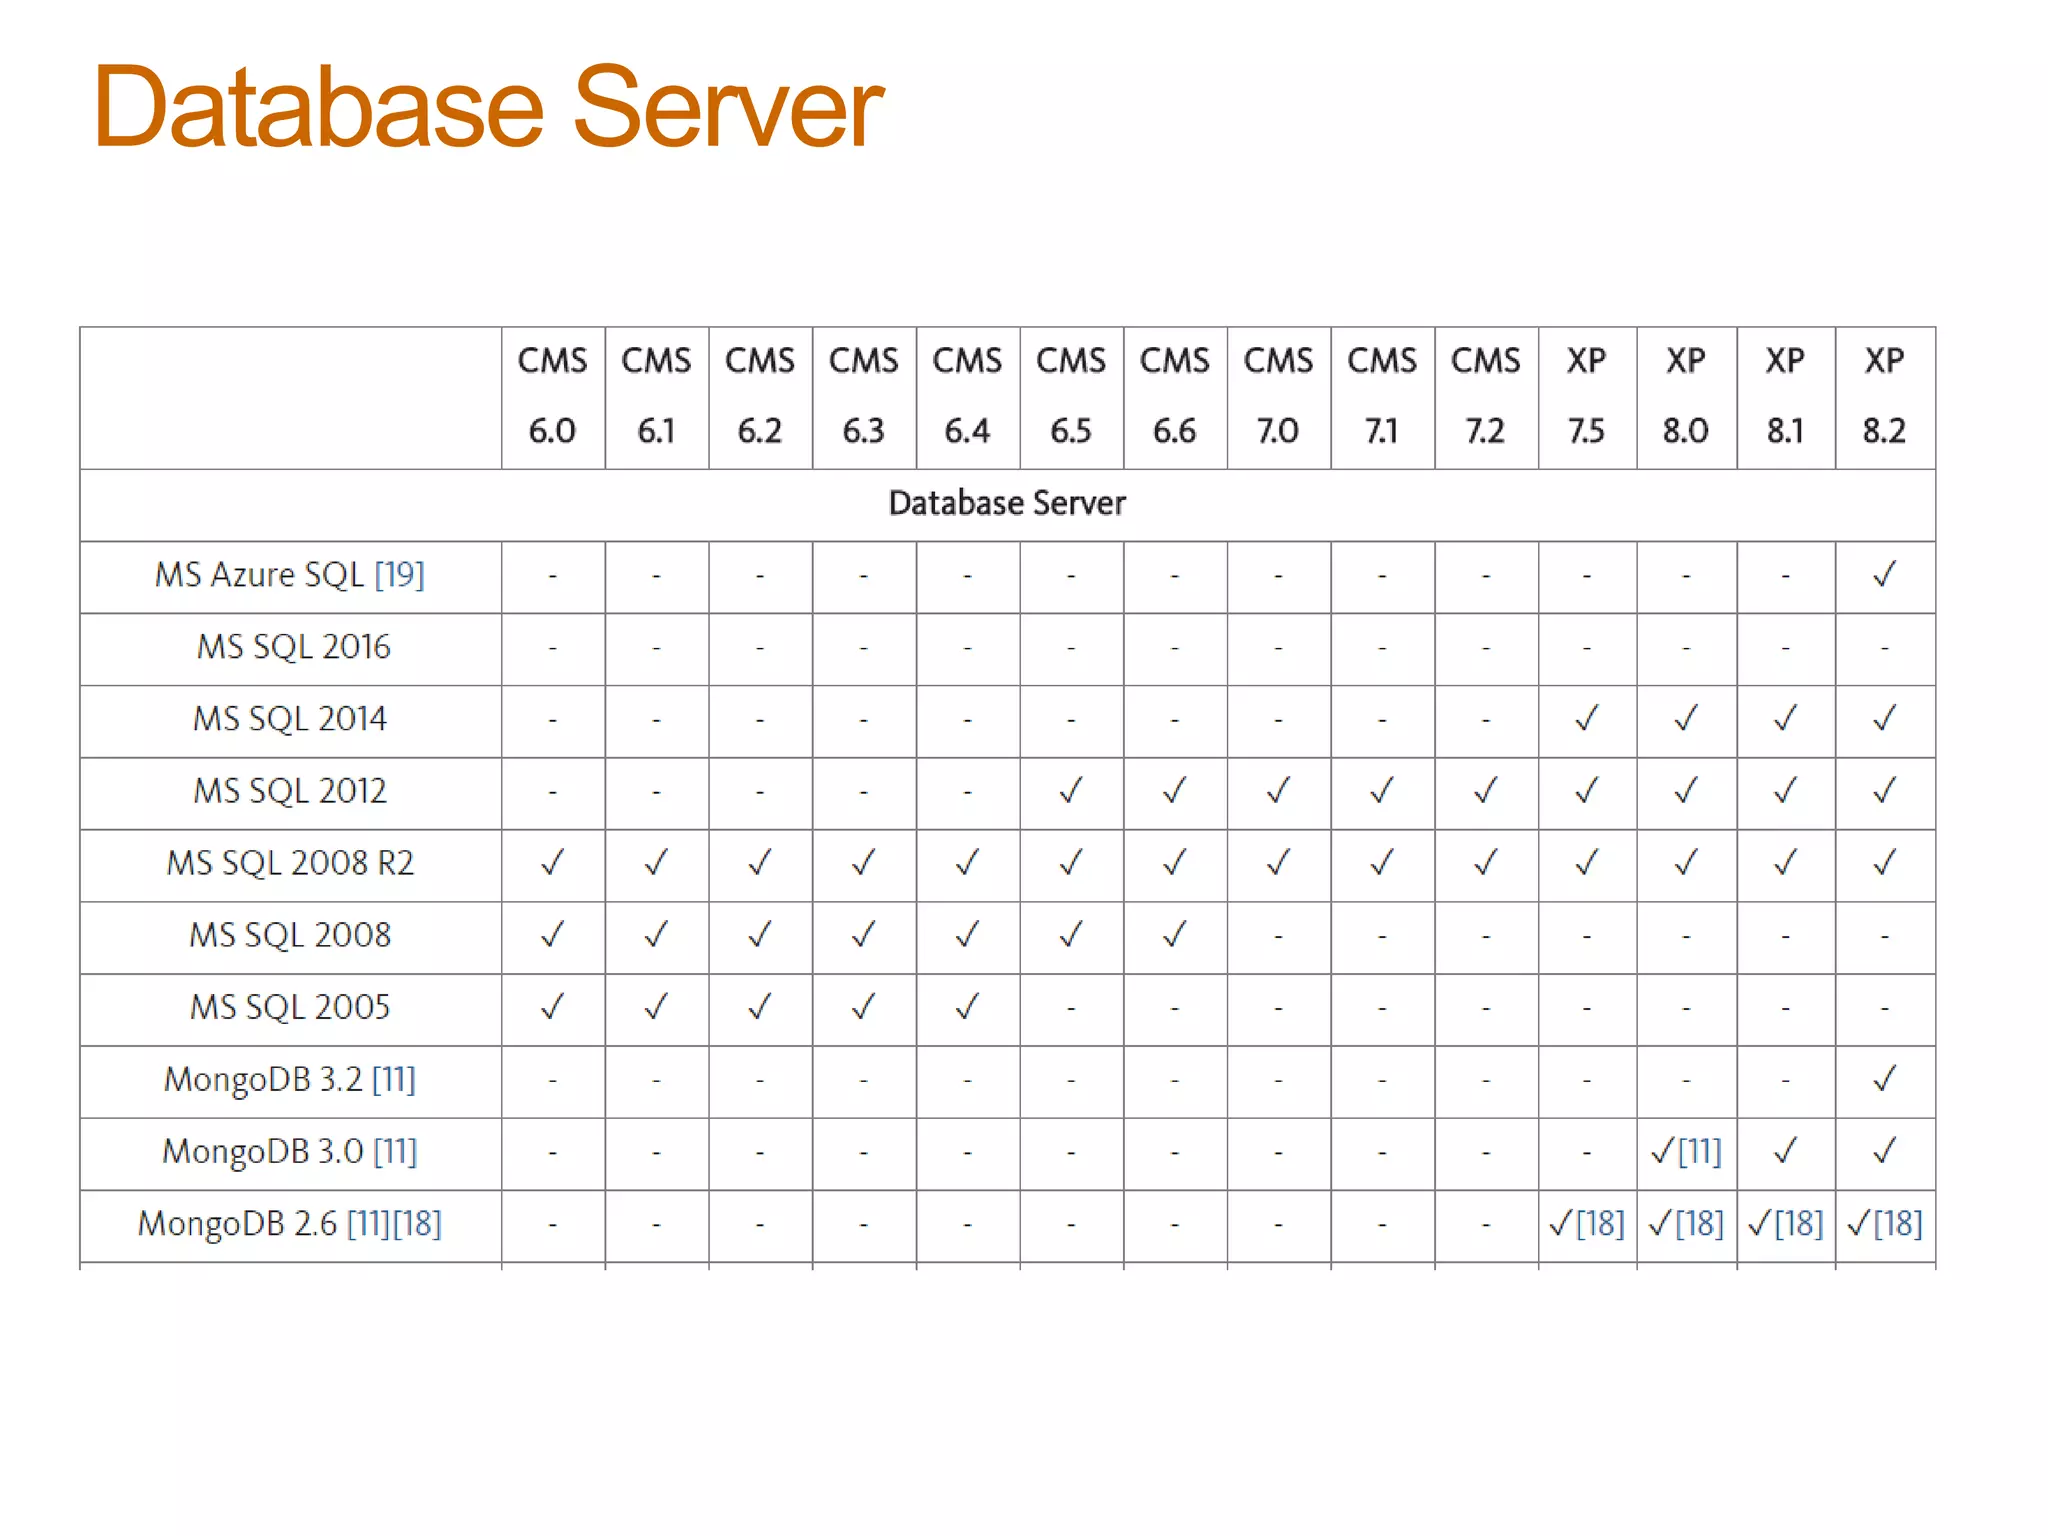
Task: Click MS SQL 2008 checkmark under CMS 6.2
Action: click(x=760, y=935)
